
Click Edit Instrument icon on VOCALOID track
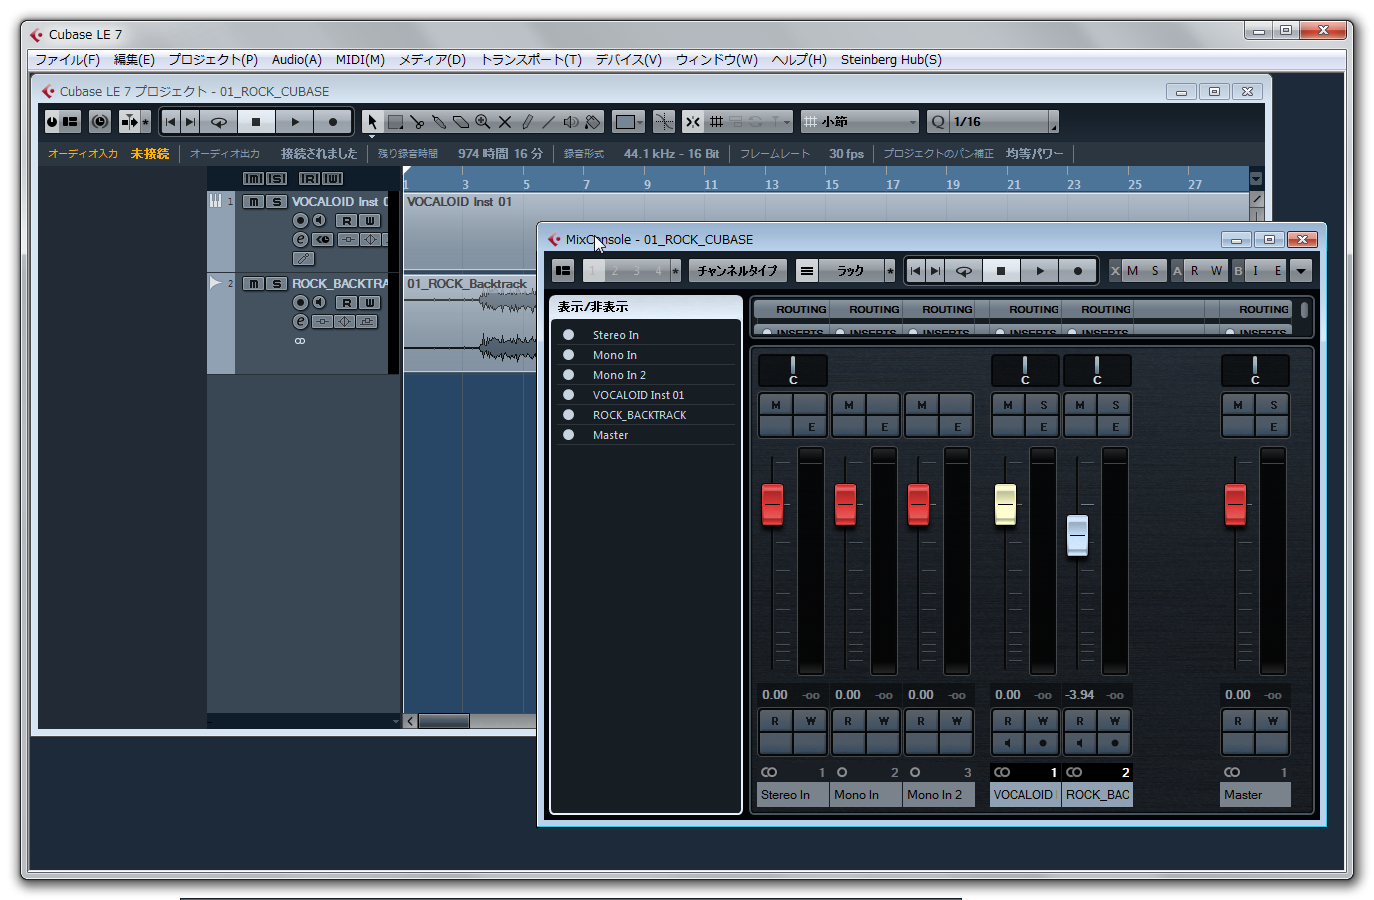304,259
